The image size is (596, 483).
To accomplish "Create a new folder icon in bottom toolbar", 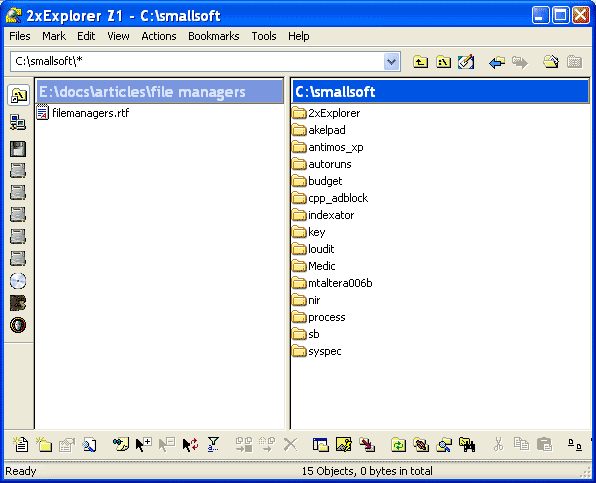I will (x=44, y=444).
